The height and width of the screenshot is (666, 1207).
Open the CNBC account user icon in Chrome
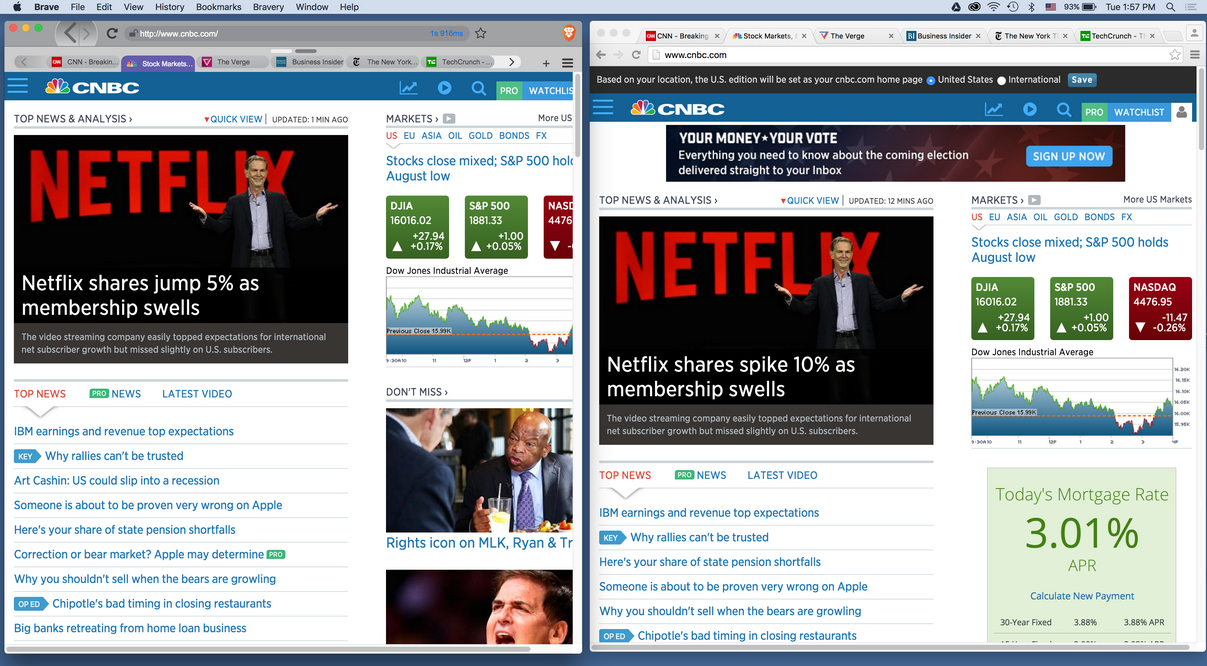tap(1182, 111)
